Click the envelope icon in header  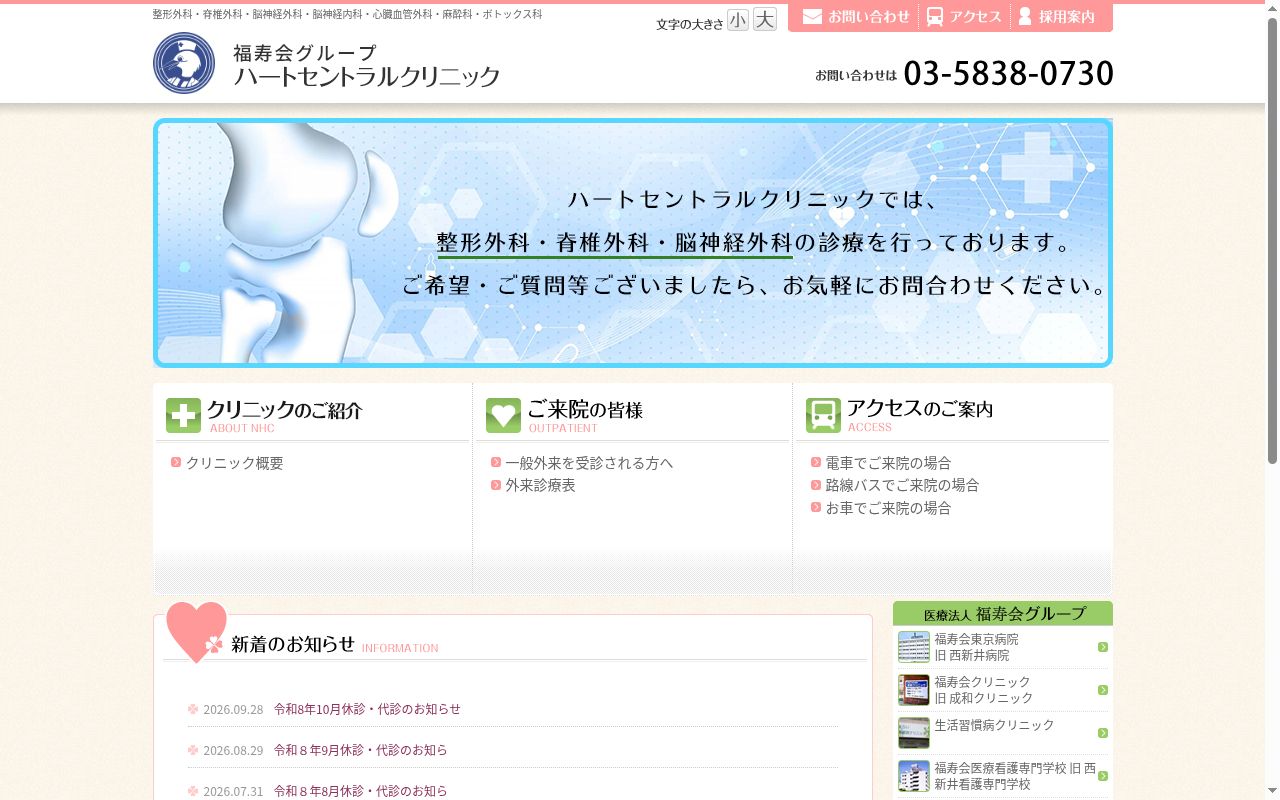pyautogui.click(x=812, y=17)
